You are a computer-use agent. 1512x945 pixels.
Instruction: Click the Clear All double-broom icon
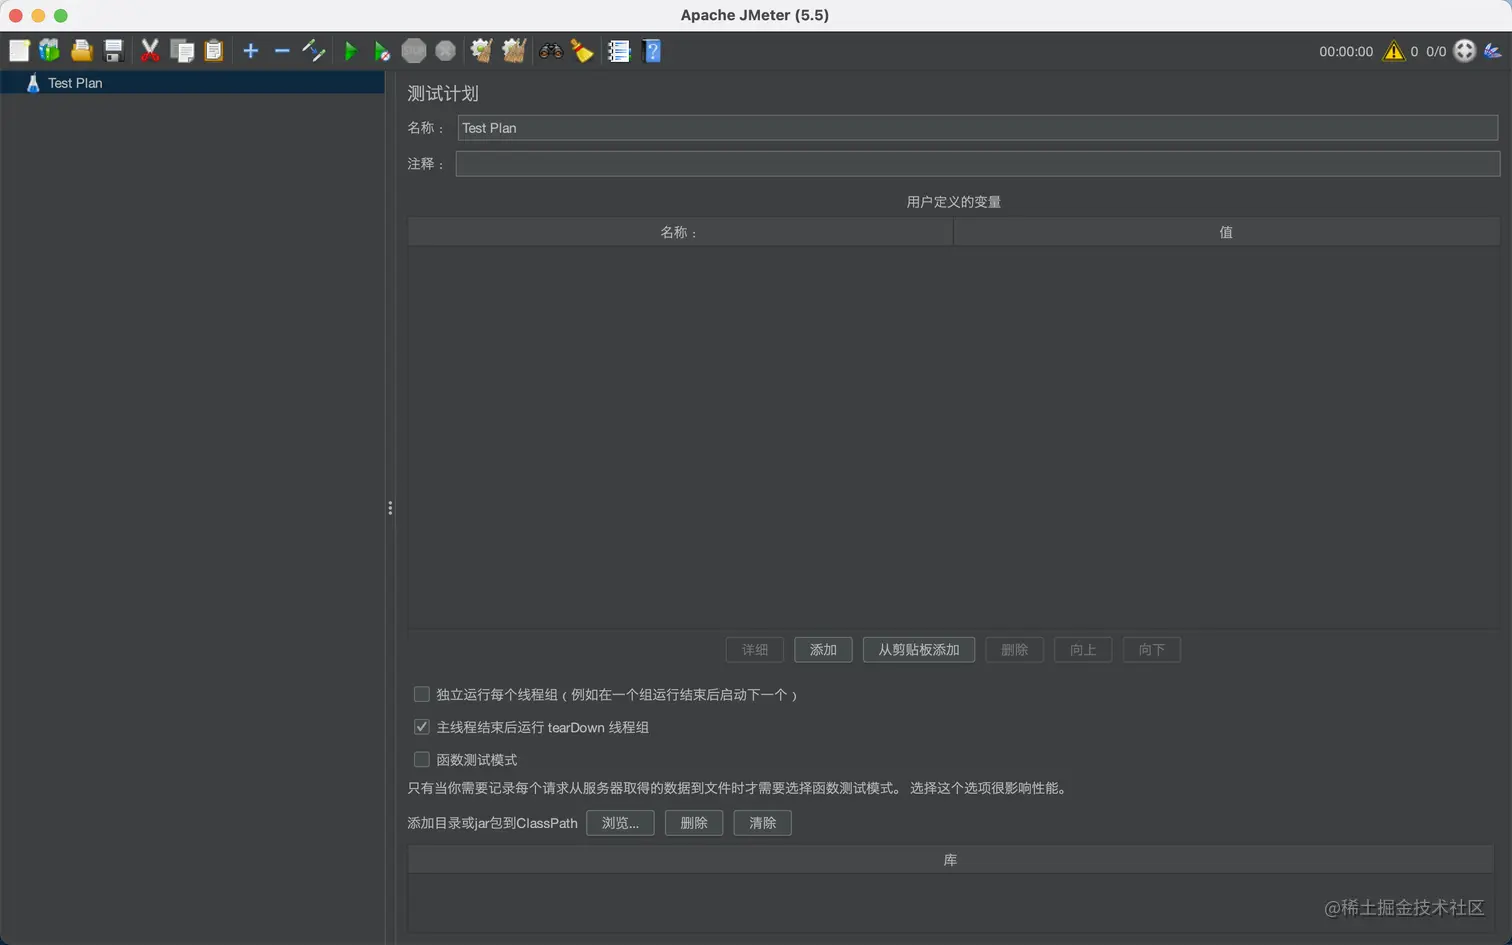click(x=514, y=51)
